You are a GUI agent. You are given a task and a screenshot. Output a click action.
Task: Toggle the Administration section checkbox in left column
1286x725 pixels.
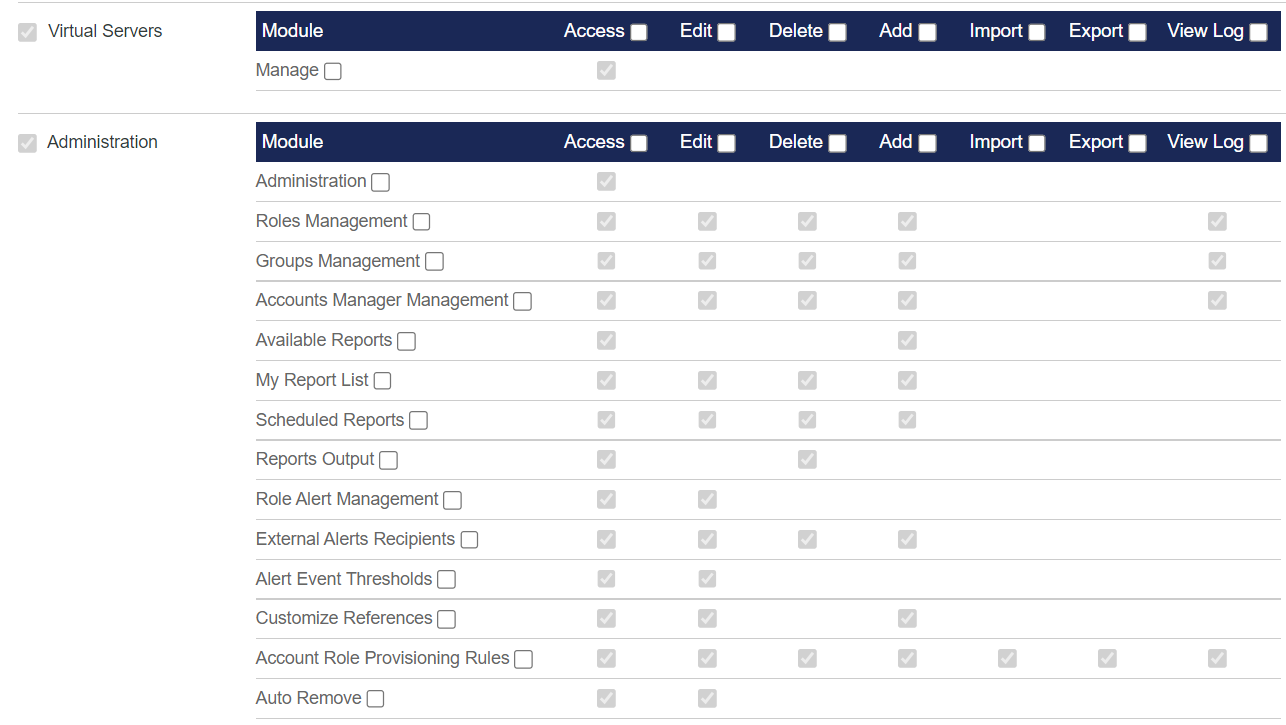pyautogui.click(x=27, y=143)
